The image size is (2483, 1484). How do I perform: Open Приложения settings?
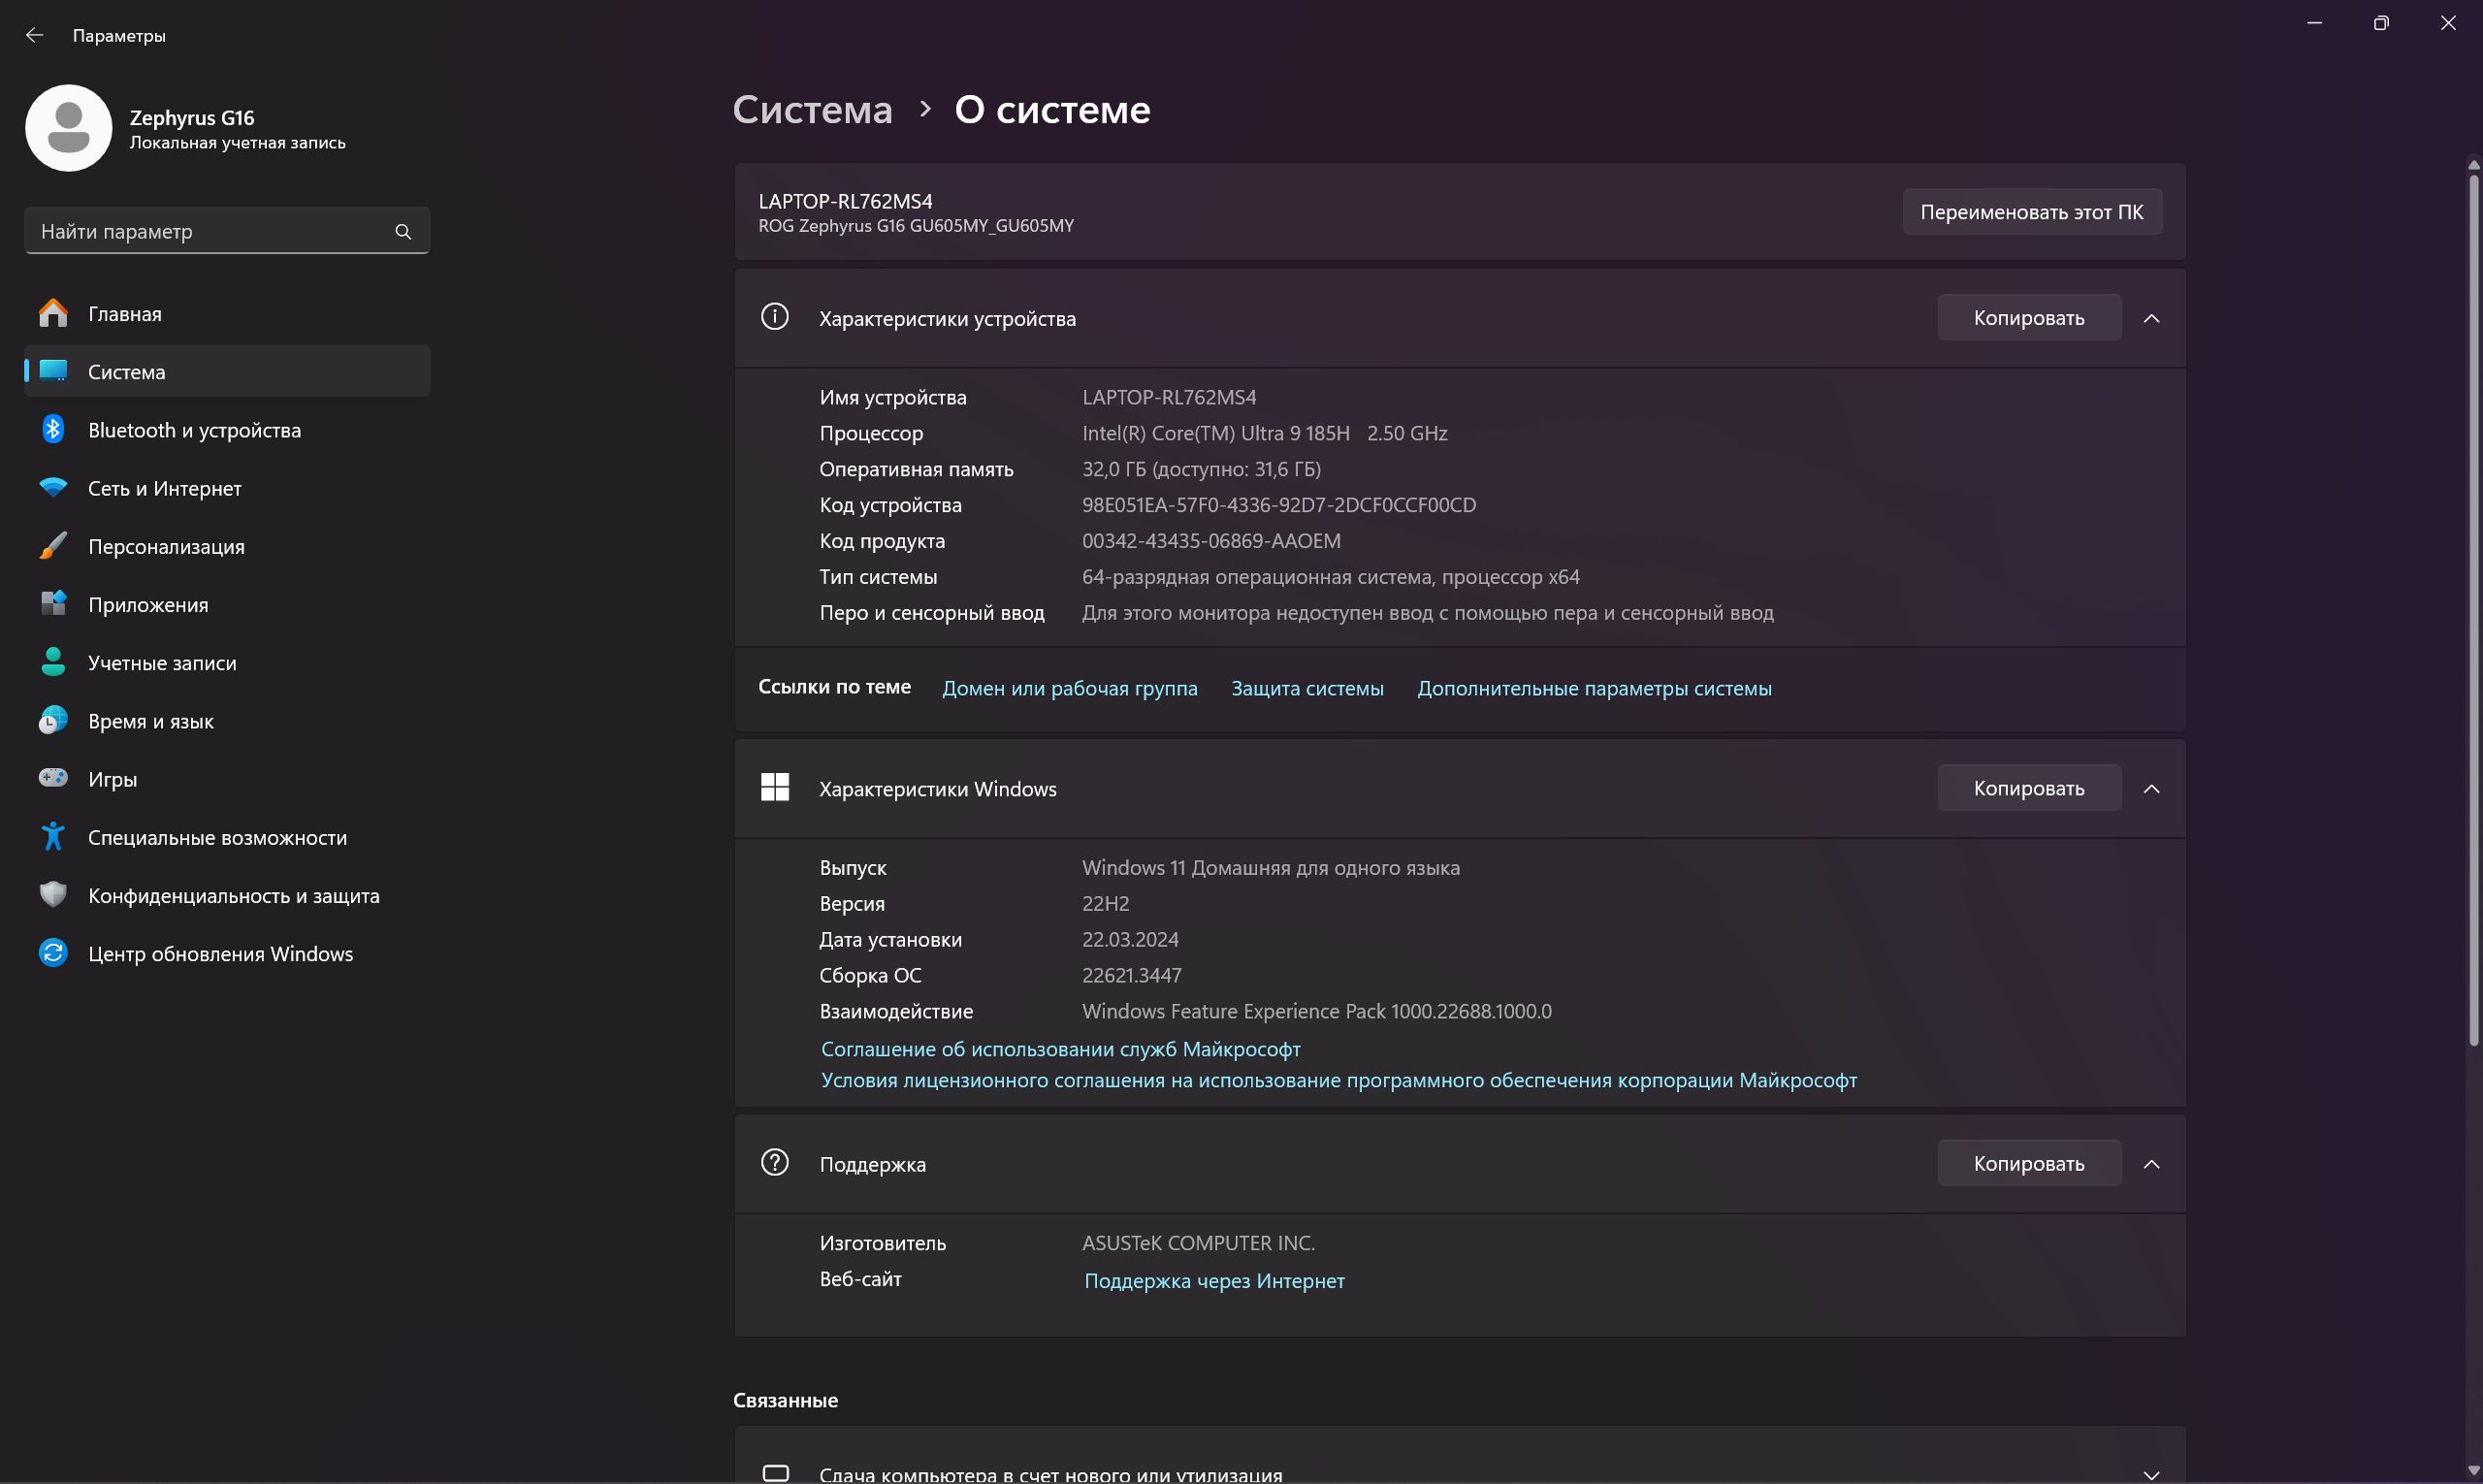[x=227, y=604]
